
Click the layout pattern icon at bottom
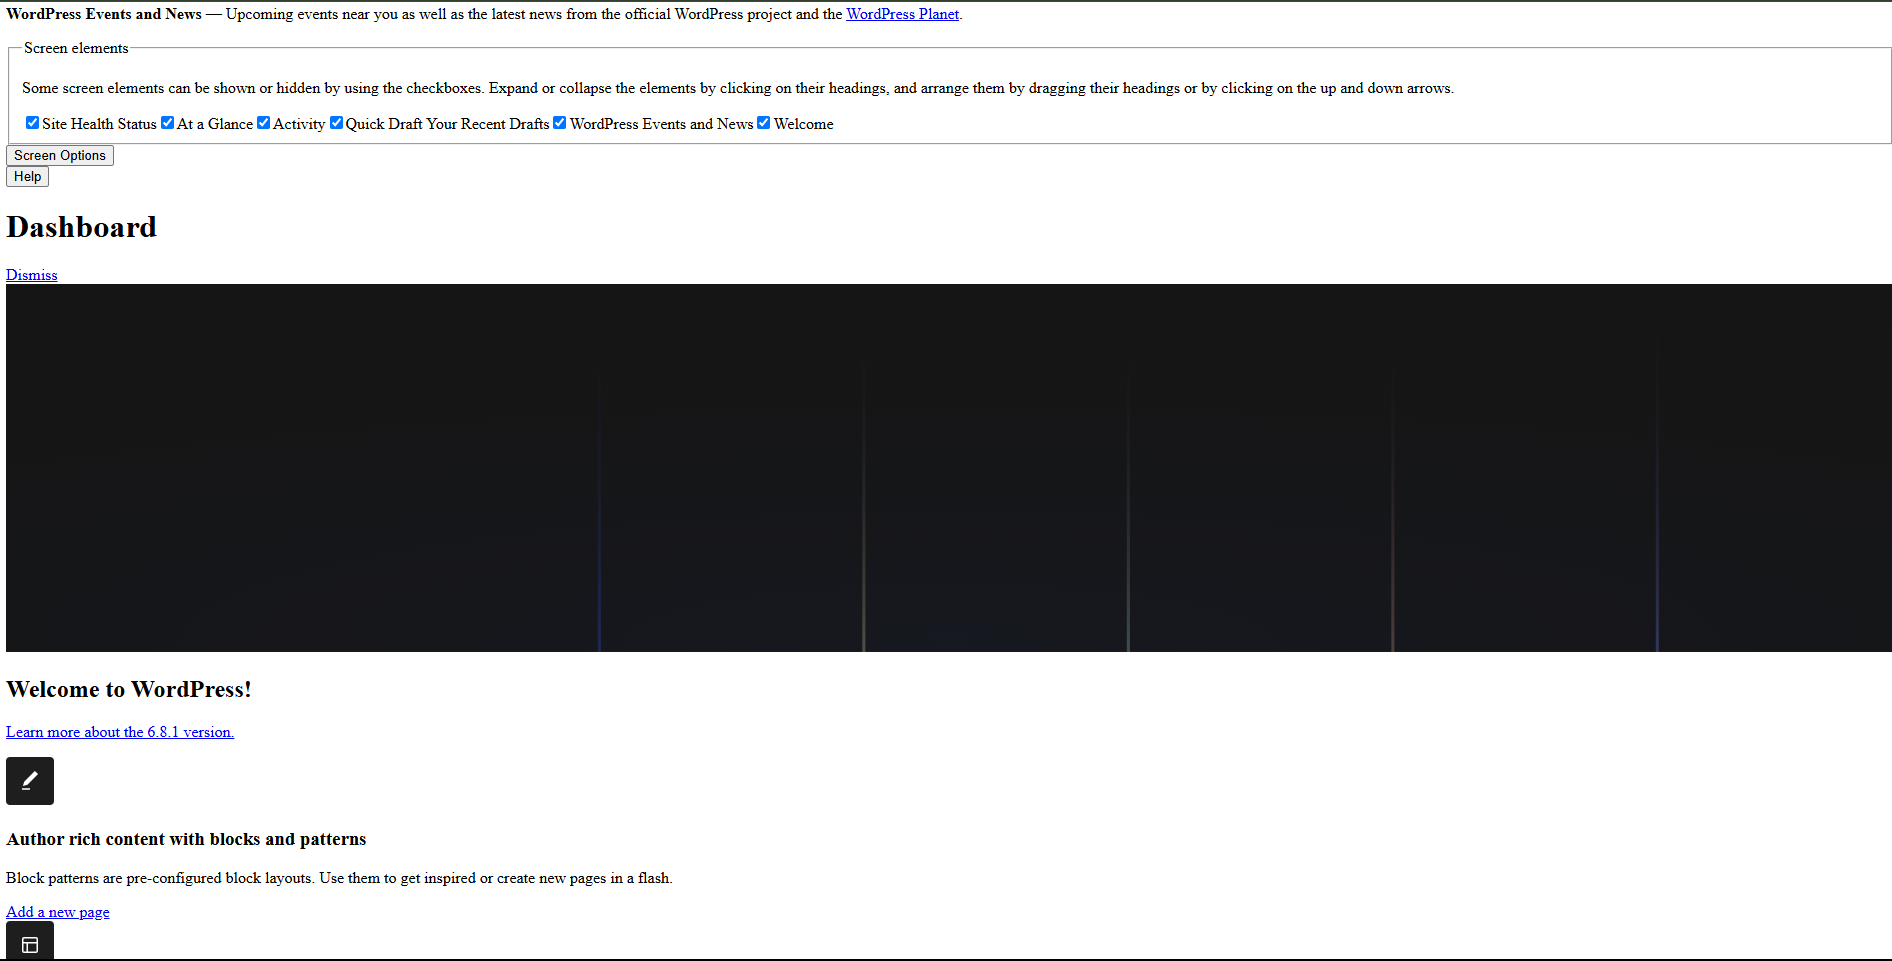point(30,942)
